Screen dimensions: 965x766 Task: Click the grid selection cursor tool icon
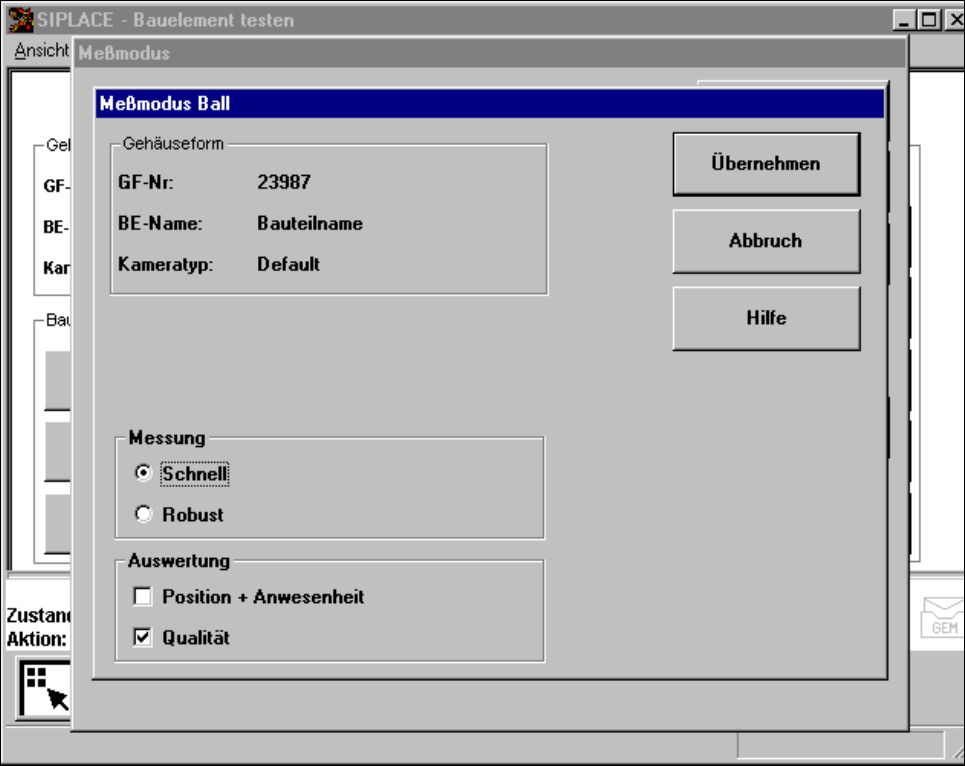coord(44,688)
